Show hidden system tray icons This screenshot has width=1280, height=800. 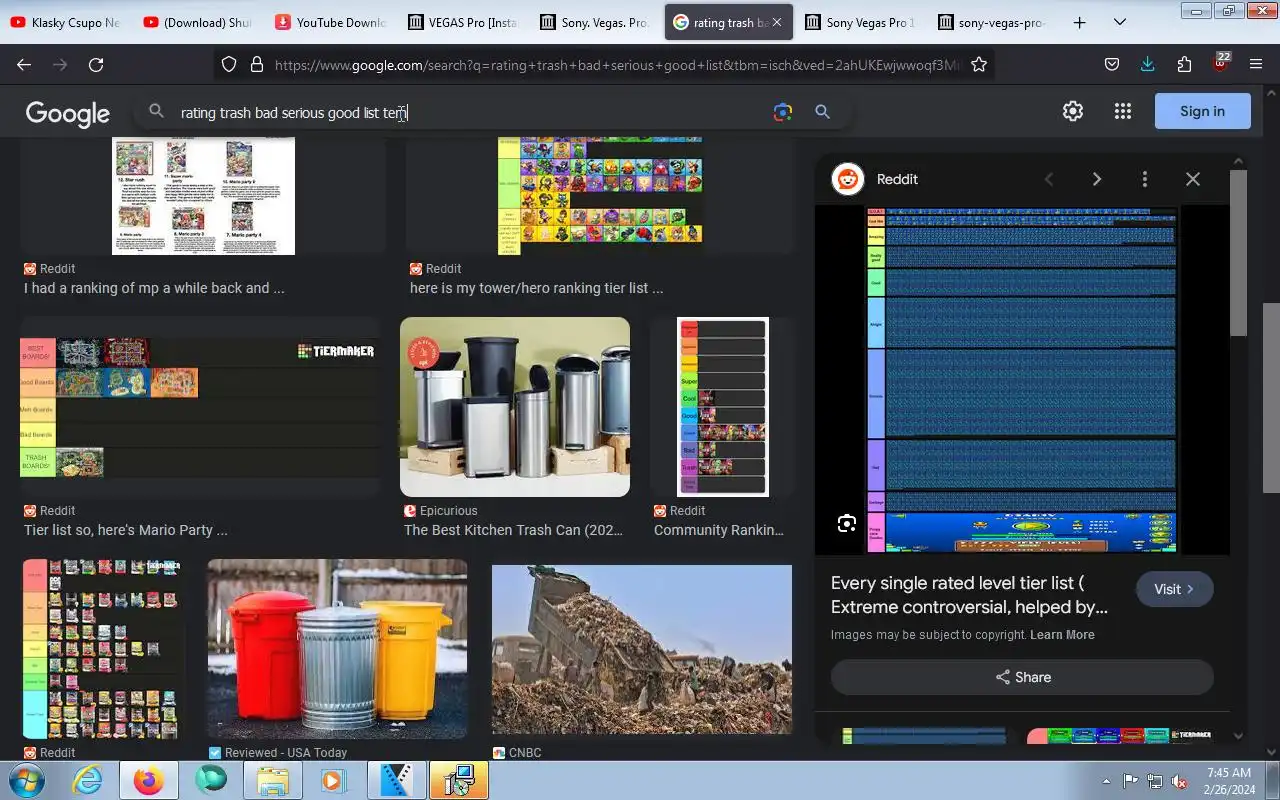point(1106,781)
